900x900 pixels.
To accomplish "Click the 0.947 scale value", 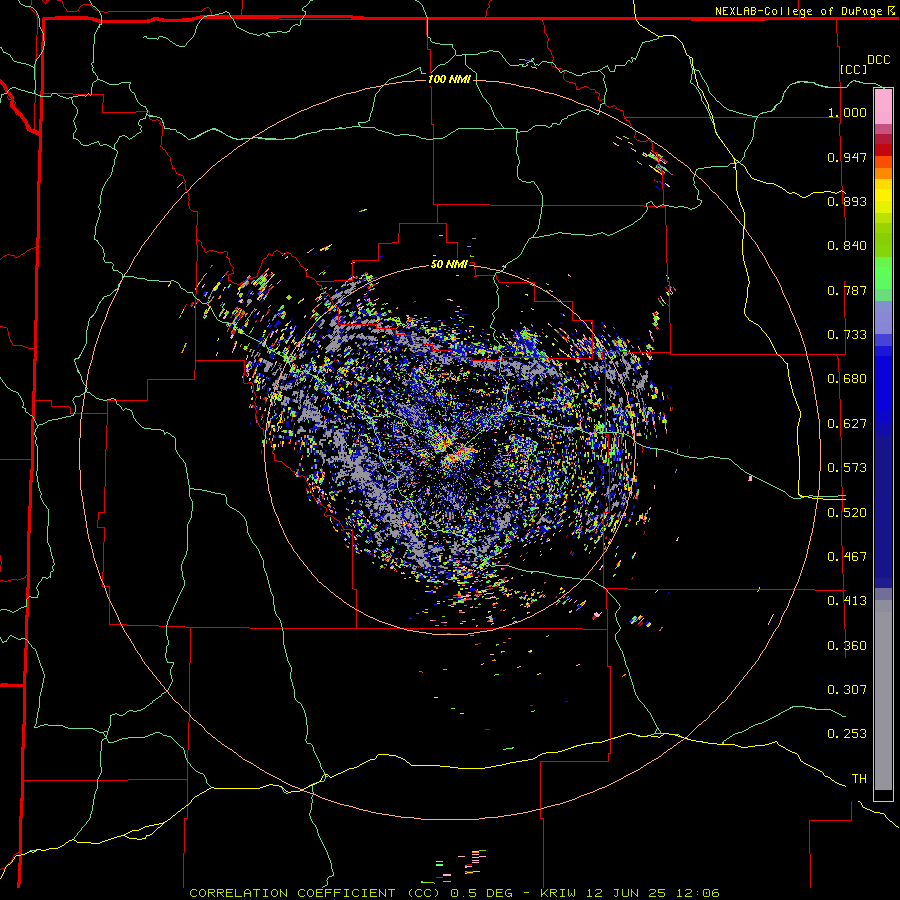I will click(x=847, y=157).
